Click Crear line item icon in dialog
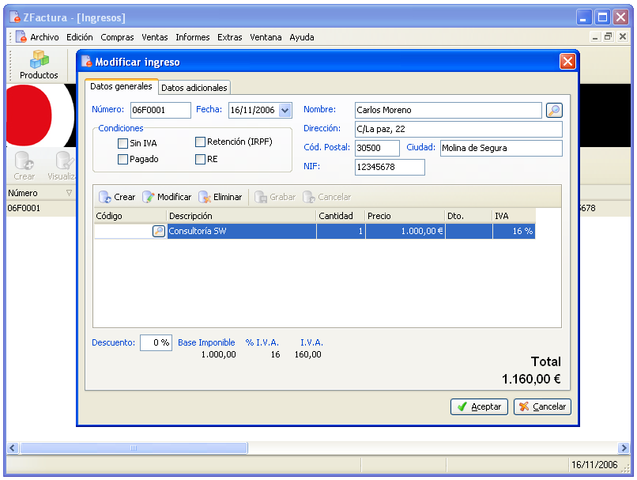 pyautogui.click(x=105, y=197)
